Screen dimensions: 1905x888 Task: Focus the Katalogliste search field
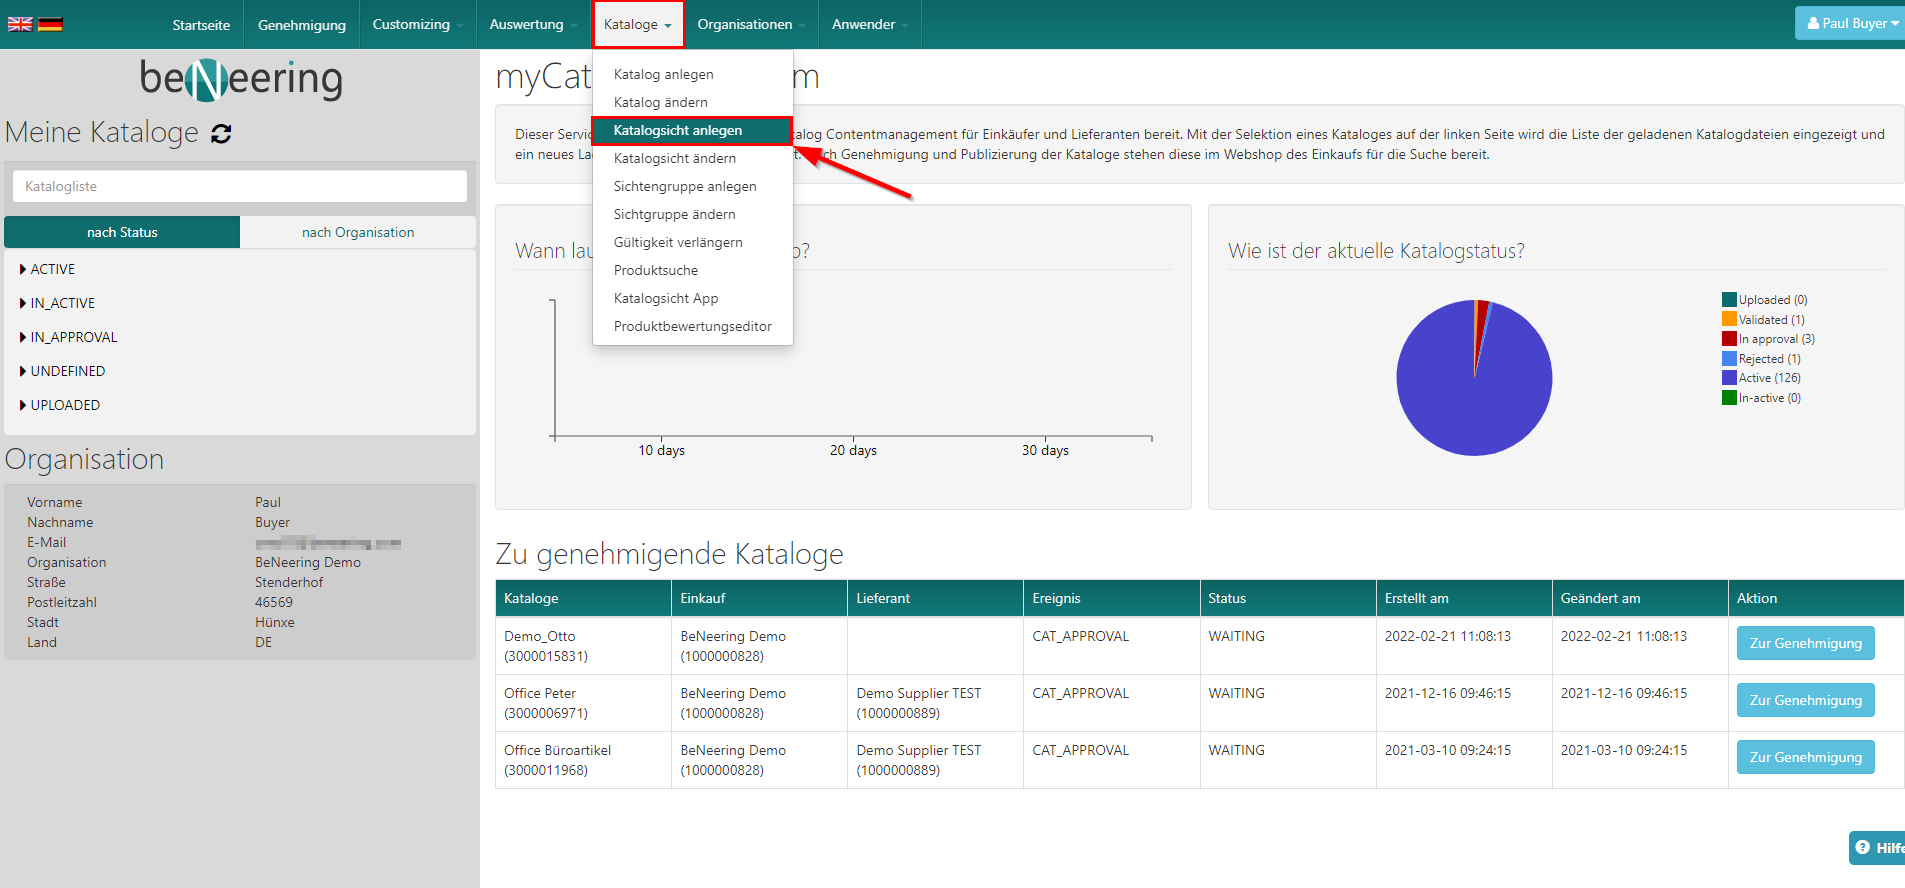(240, 186)
